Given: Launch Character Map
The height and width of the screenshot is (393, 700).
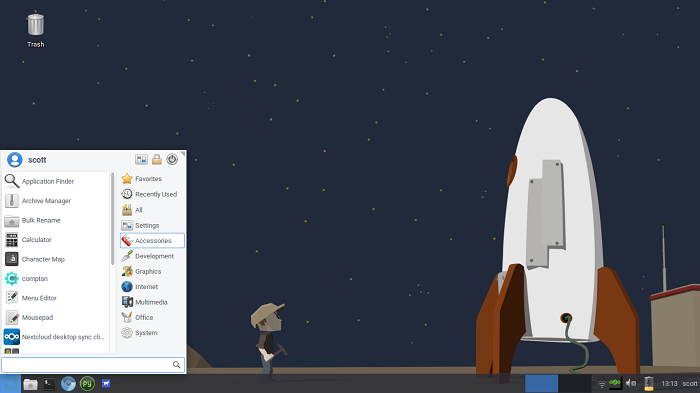Looking at the screenshot, I should (x=55, y=259).
